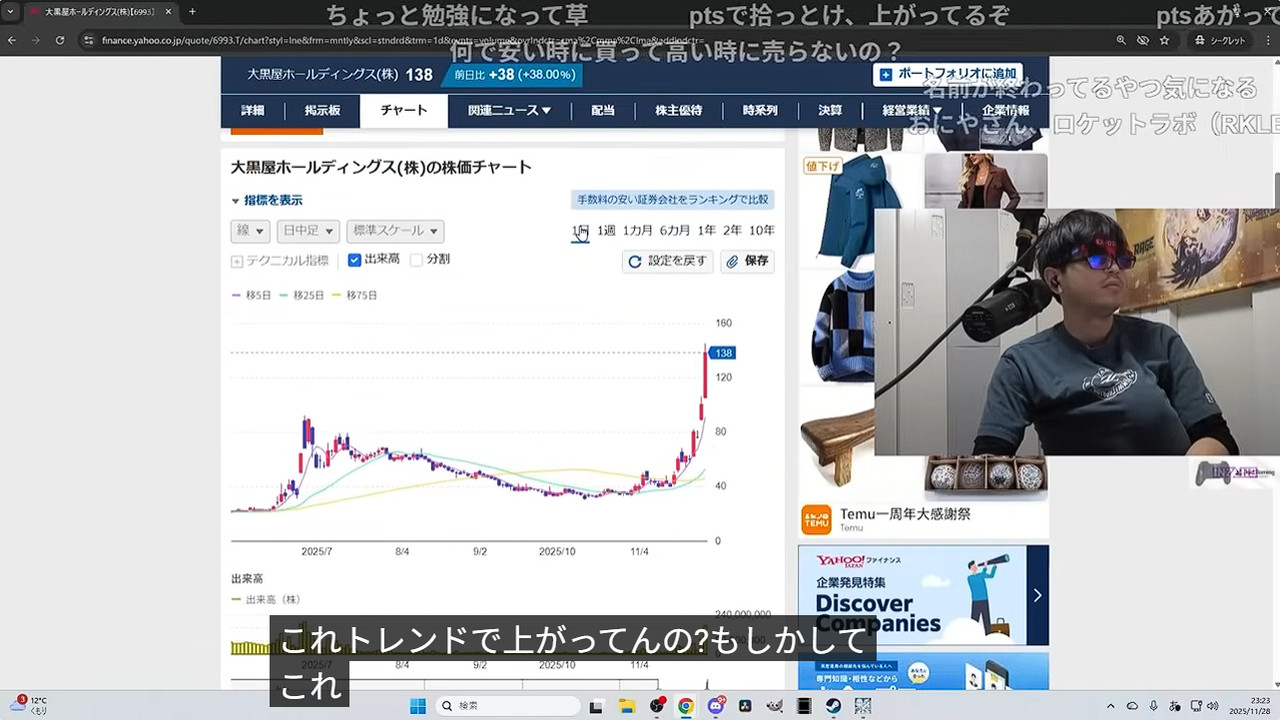
Task: Uncheck the 出来高 volume checkbox
Action: click(x=354, y=260)
